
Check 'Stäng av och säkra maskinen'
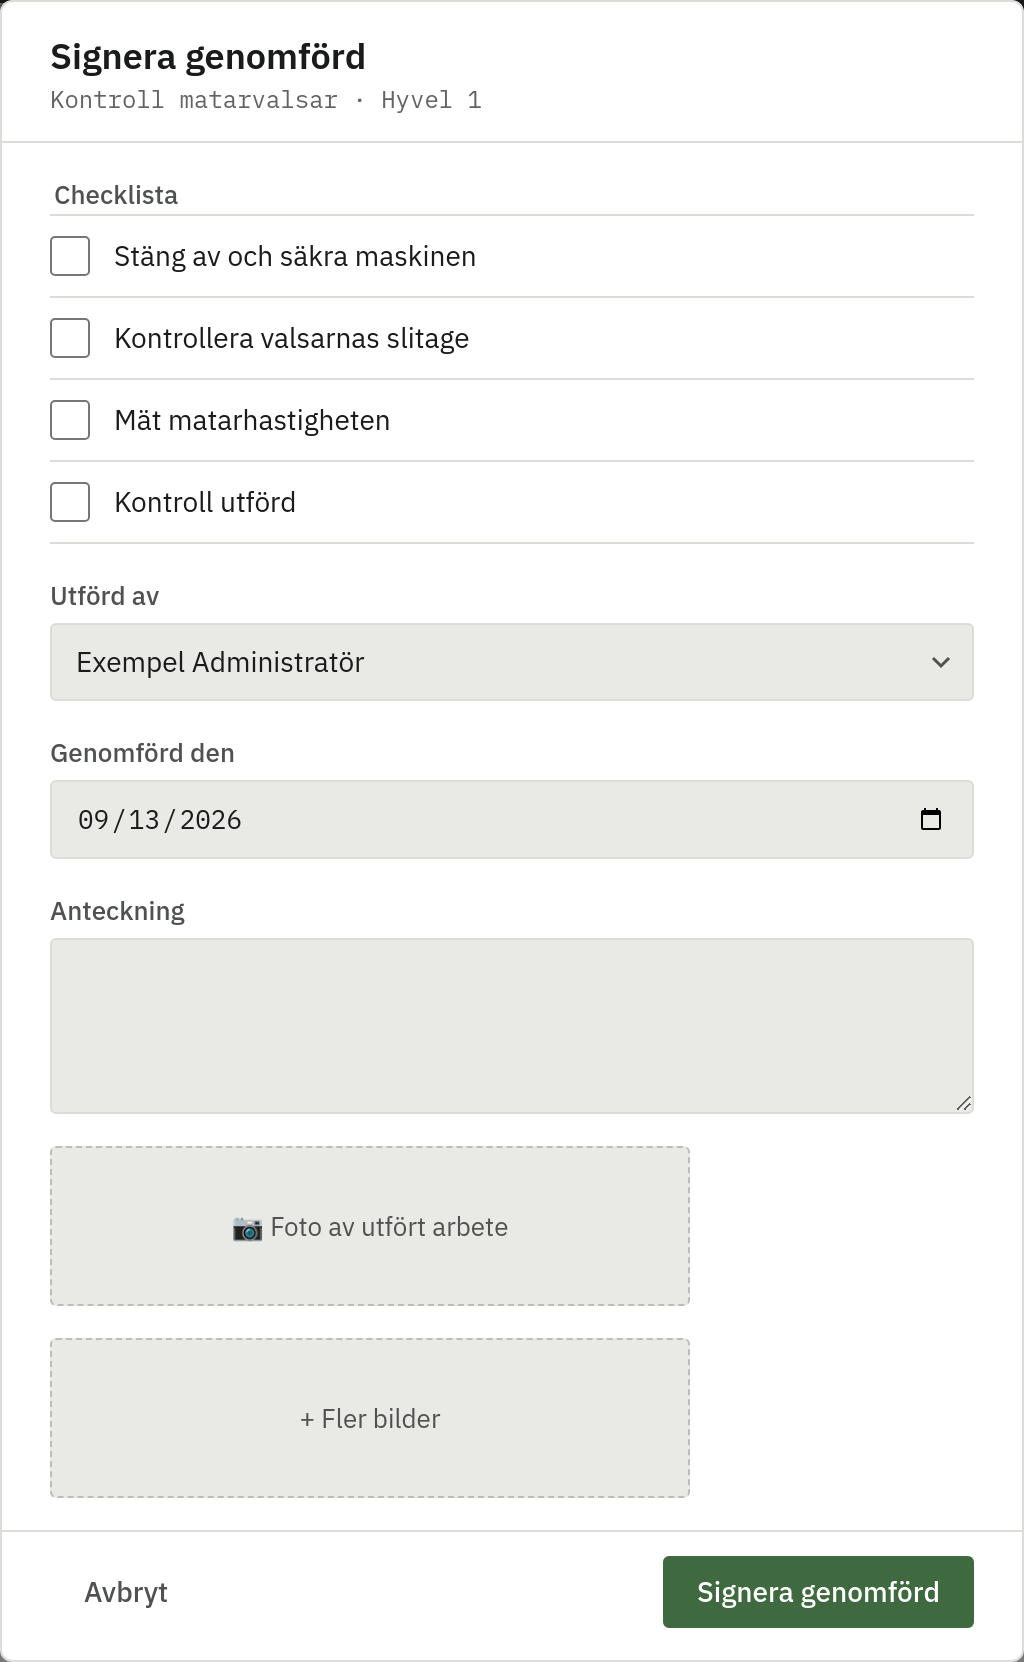(70, 256)
